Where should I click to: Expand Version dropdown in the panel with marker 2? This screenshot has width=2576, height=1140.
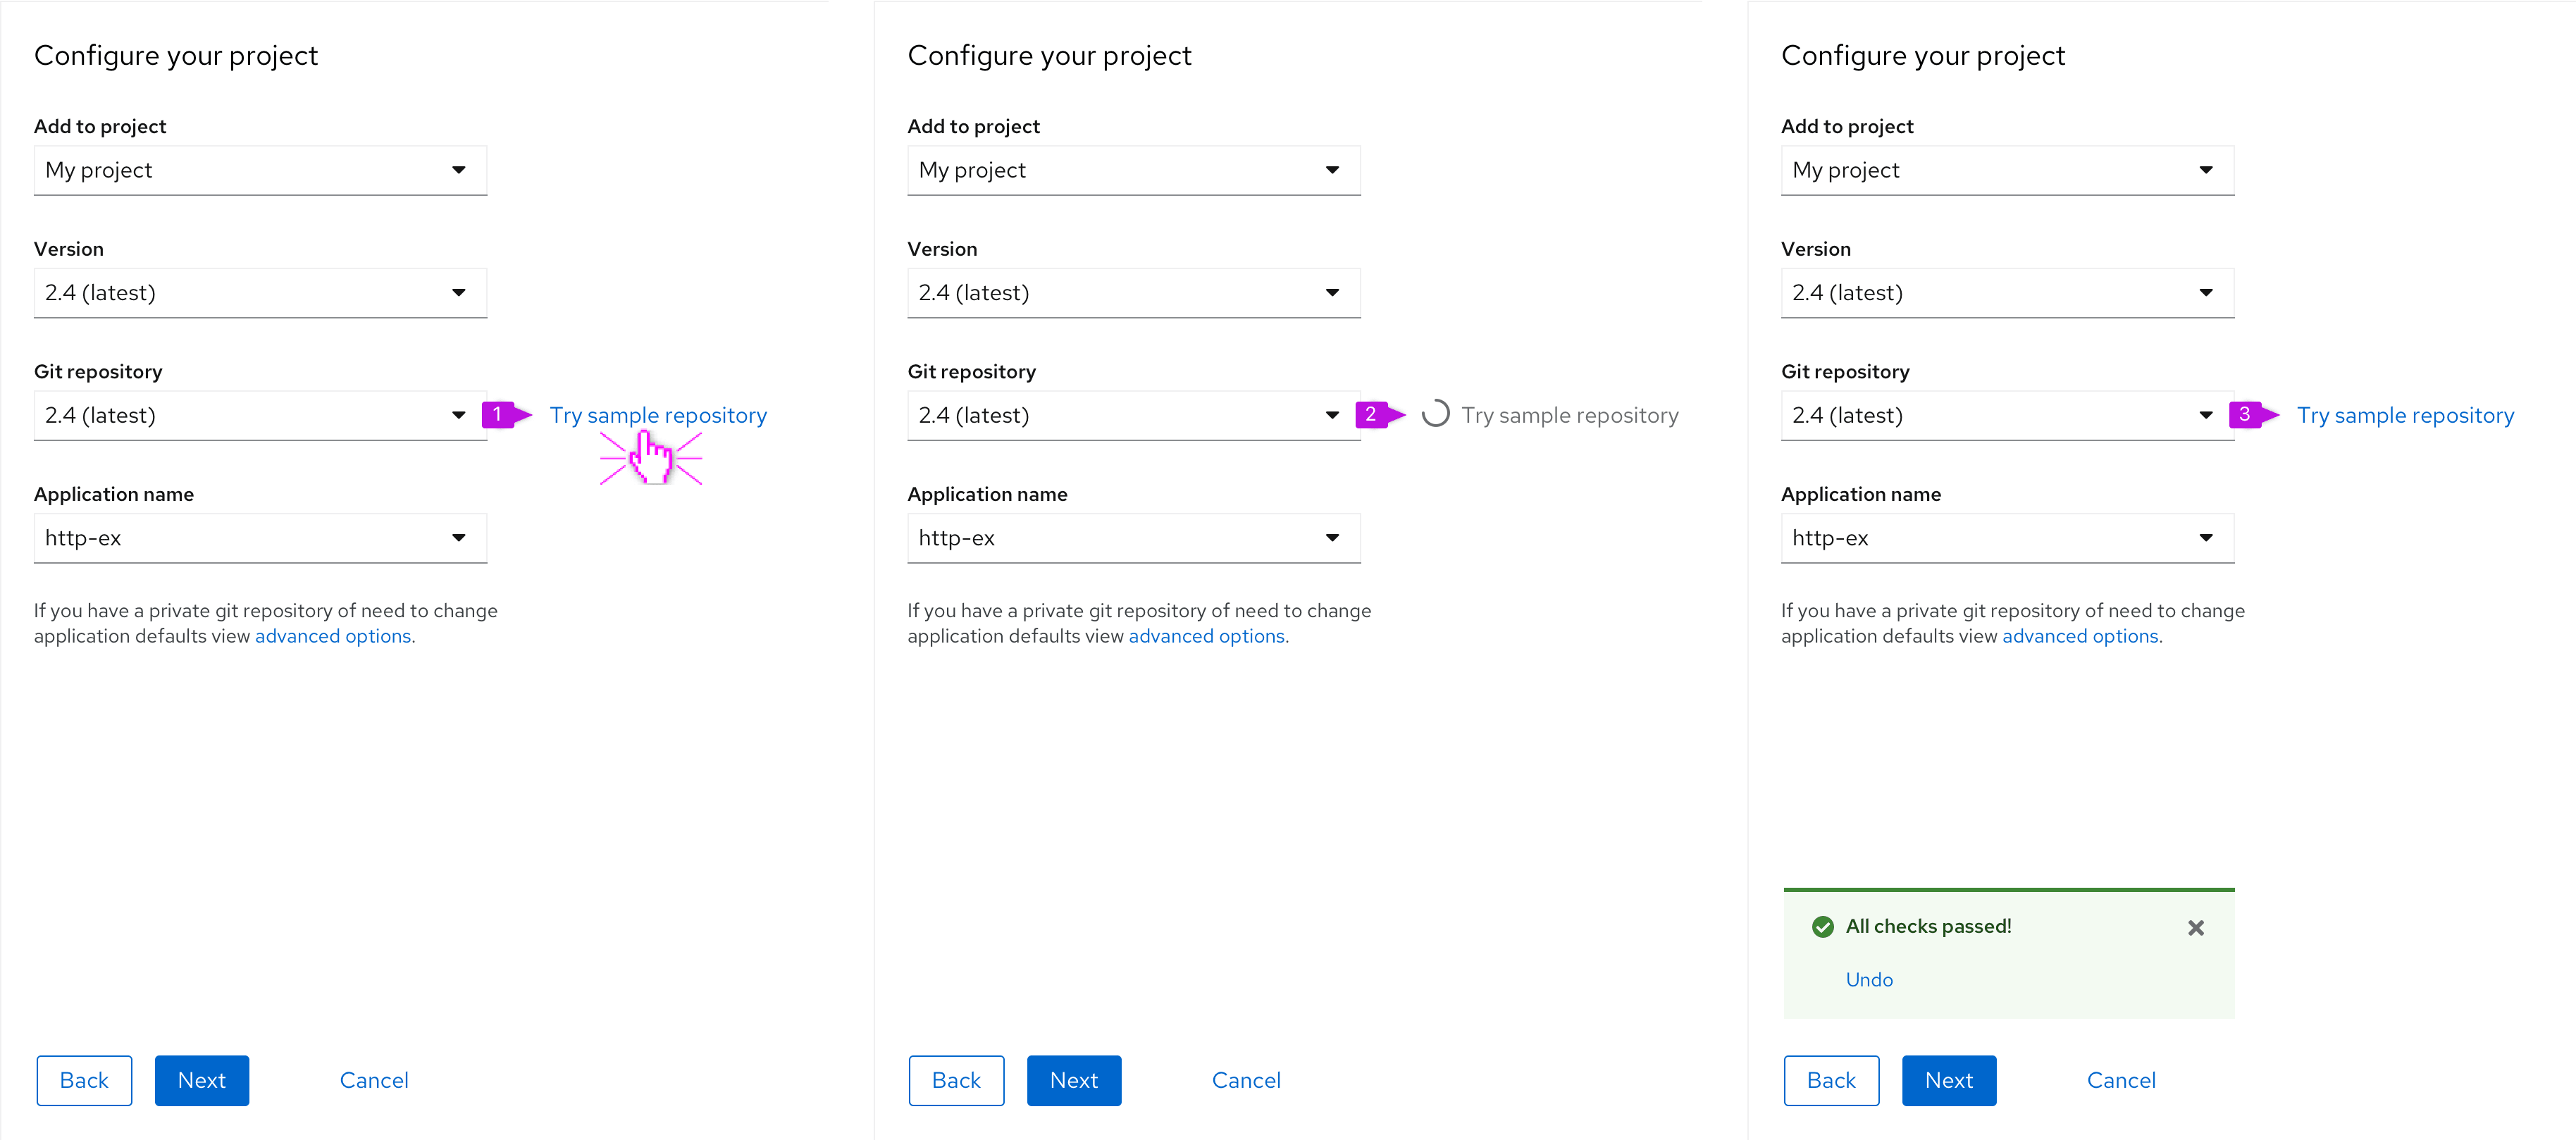[x=1133, y=293]
